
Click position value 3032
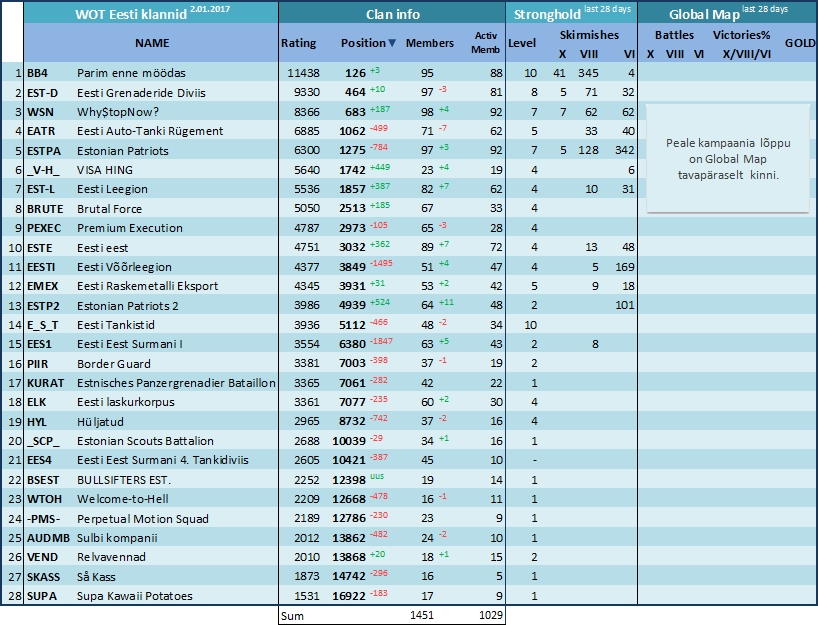pos(352,247)
